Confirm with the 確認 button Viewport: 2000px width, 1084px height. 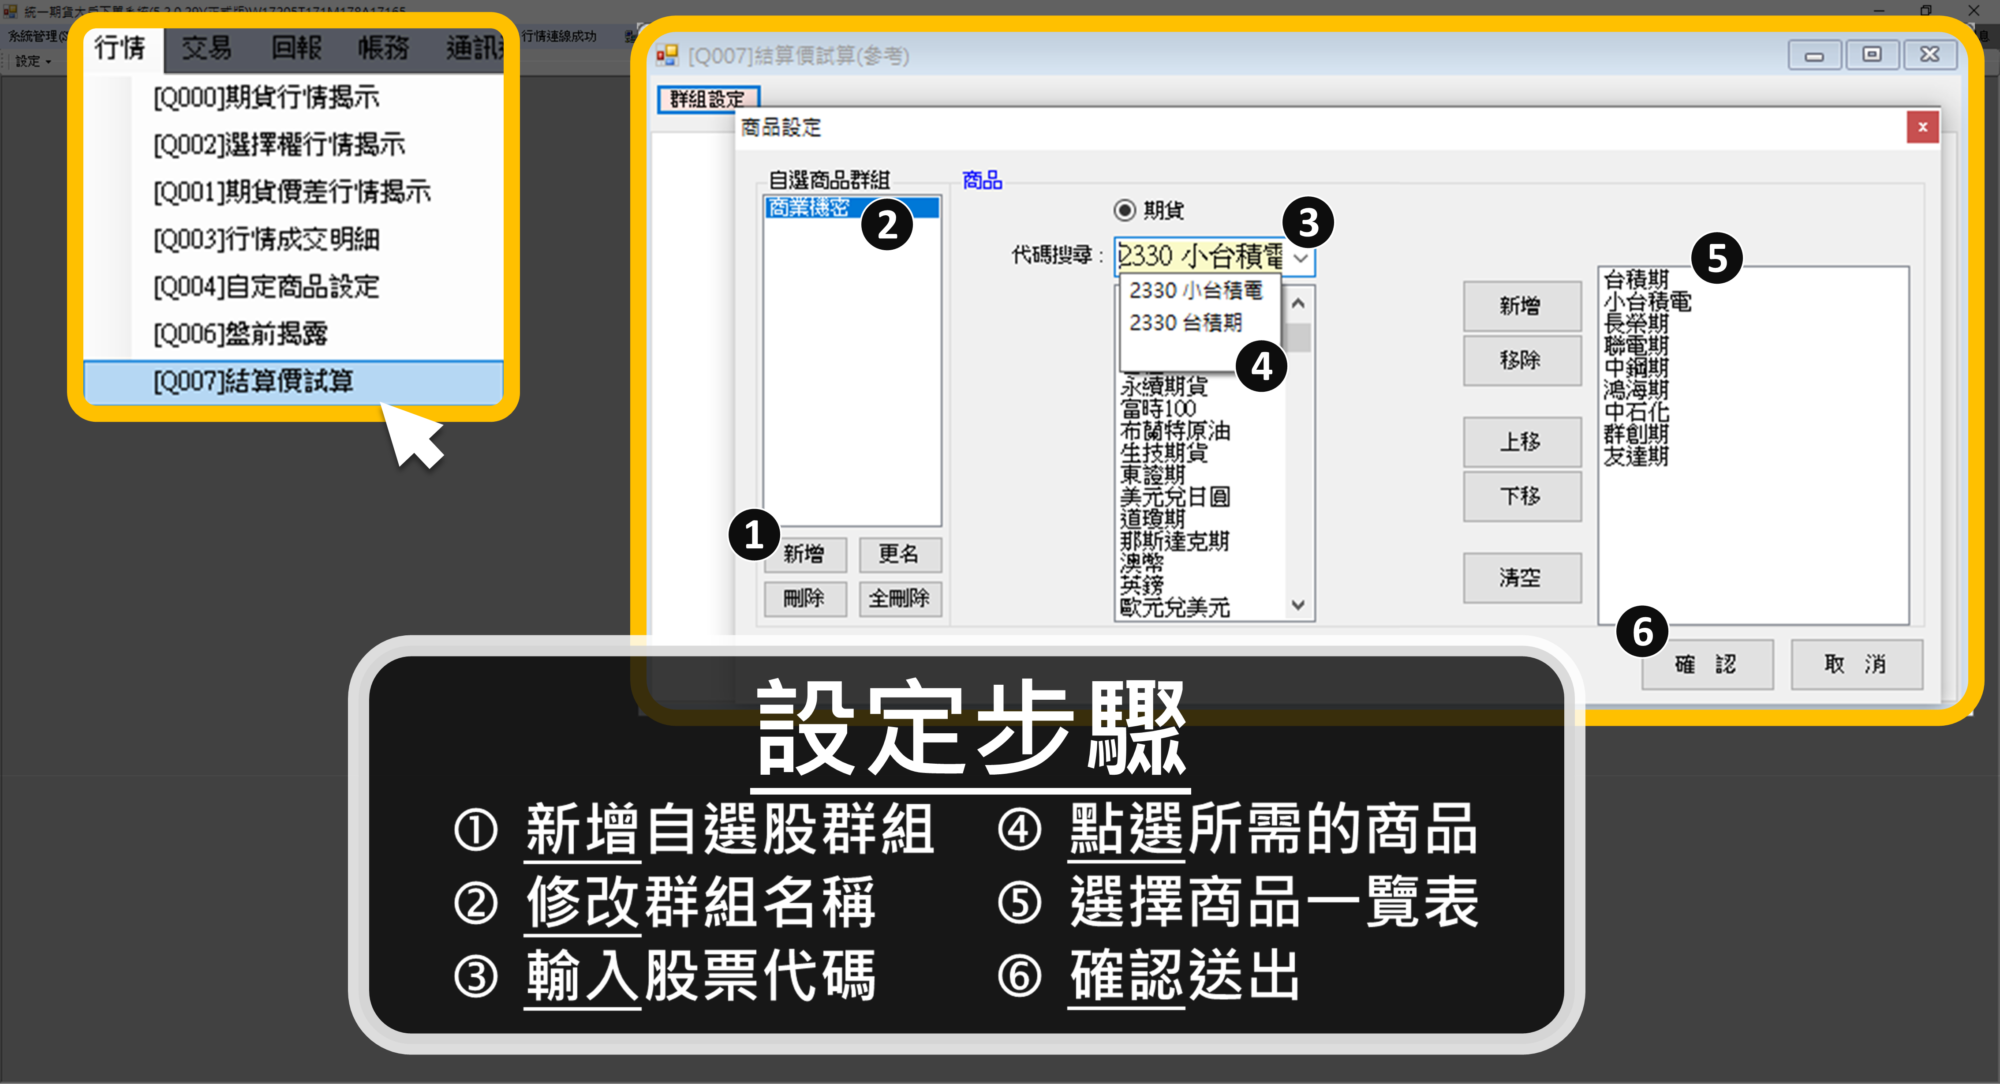click(1706, 665)
